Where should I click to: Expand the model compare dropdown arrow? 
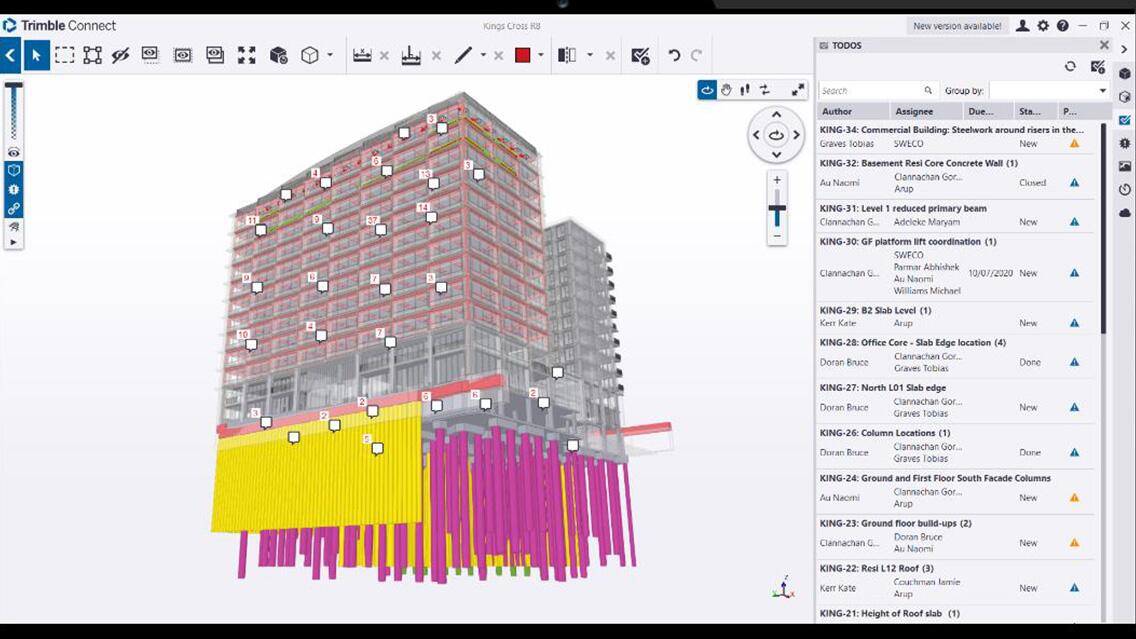tap(590, 55)
